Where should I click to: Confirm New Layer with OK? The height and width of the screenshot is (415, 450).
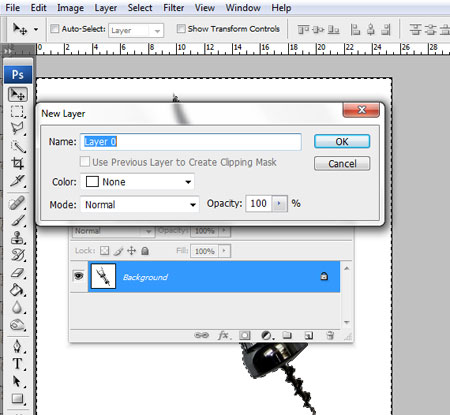[x=342, y=142]
